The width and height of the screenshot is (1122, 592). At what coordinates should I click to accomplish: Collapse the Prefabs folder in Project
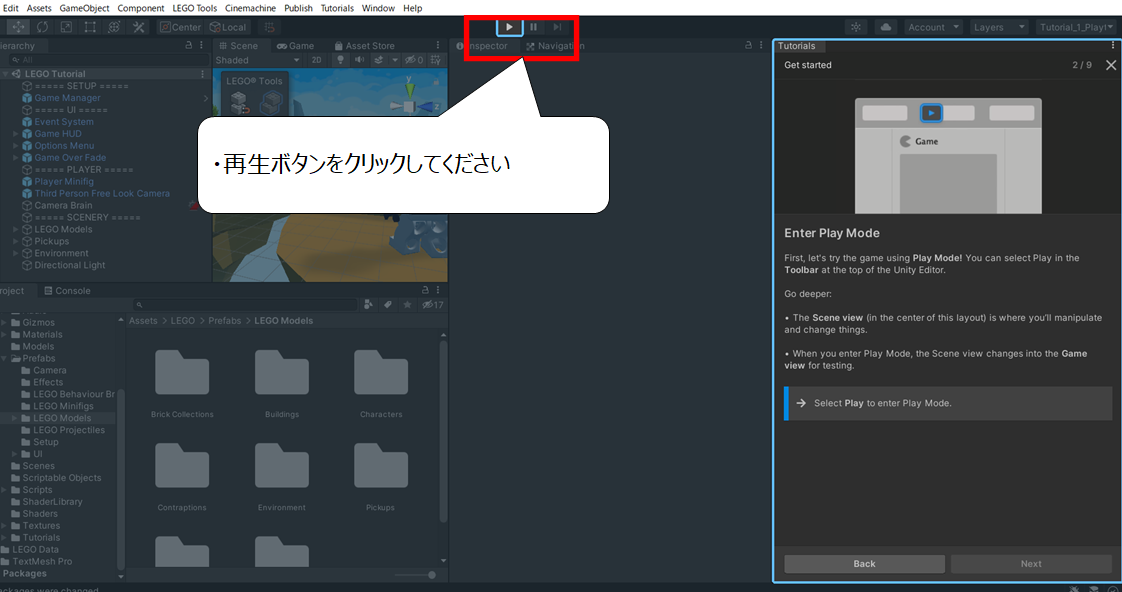coord(4,359)
